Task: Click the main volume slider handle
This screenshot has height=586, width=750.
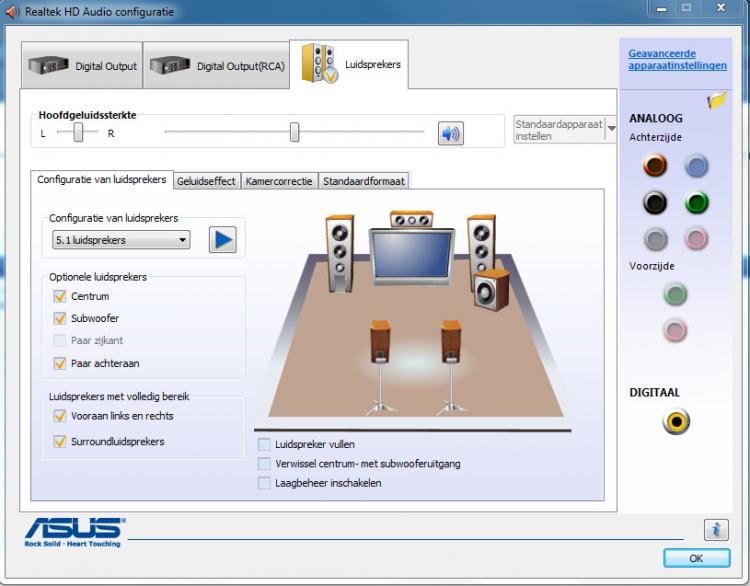Action: coord(295,132)
